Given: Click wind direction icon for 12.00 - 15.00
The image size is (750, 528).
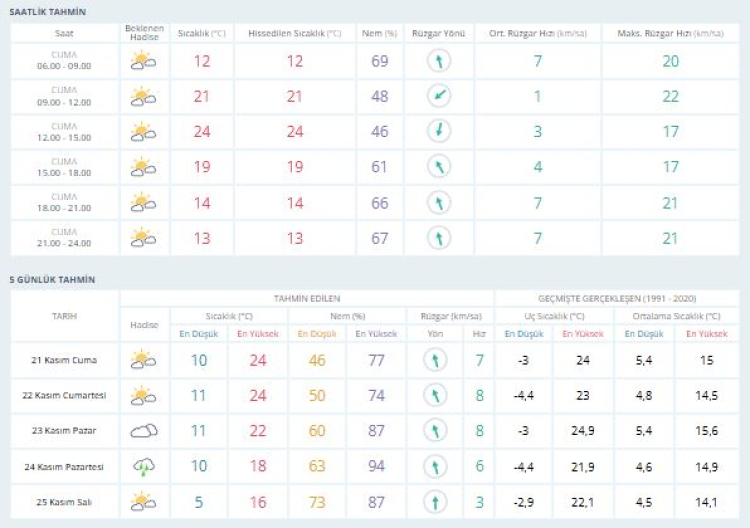Looking at the screenshot, I should point(437,132).
